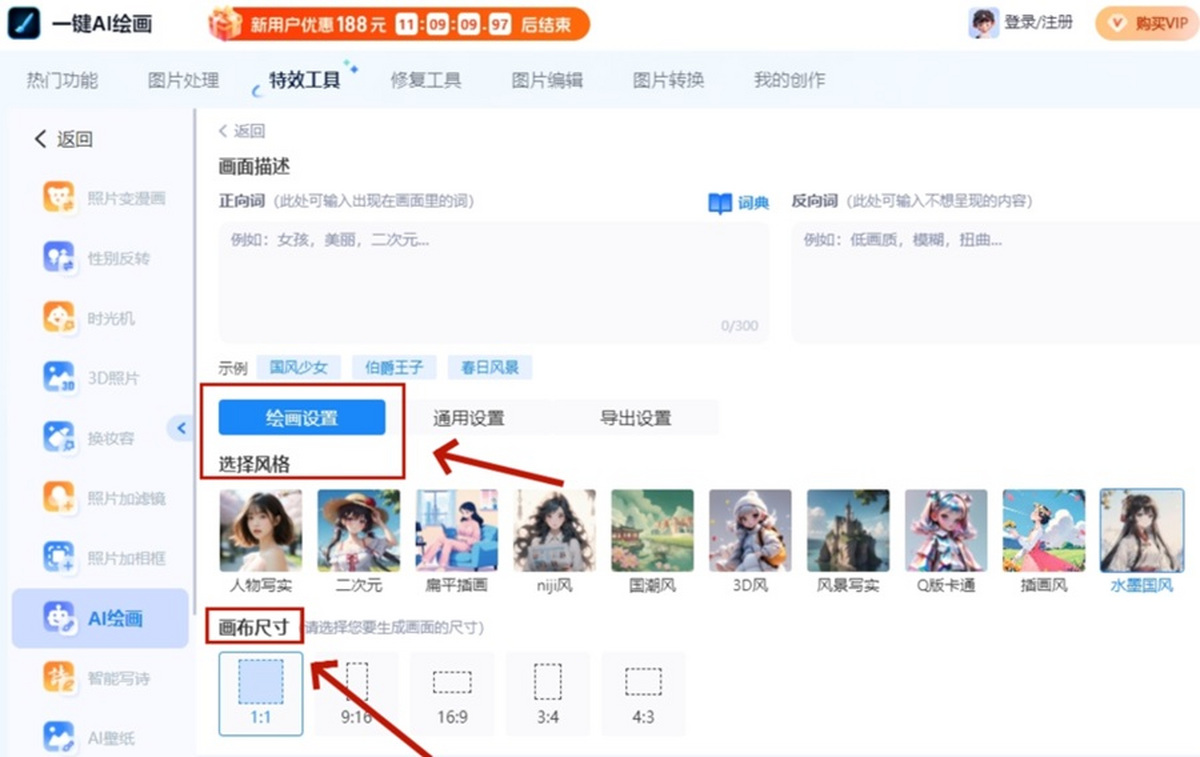
Task: Select the 16:9 aspect ratio
Action: pyautogui.click(x=452, y=693)
